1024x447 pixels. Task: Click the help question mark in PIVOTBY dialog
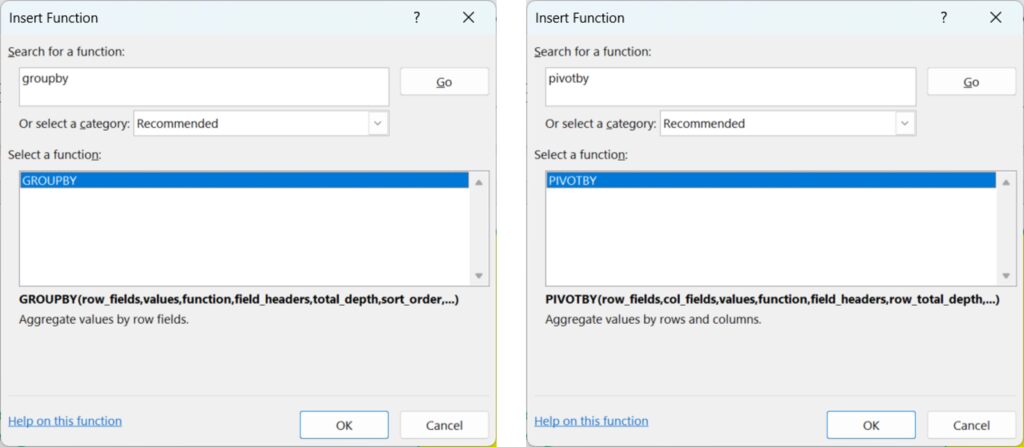pos(944,18)
